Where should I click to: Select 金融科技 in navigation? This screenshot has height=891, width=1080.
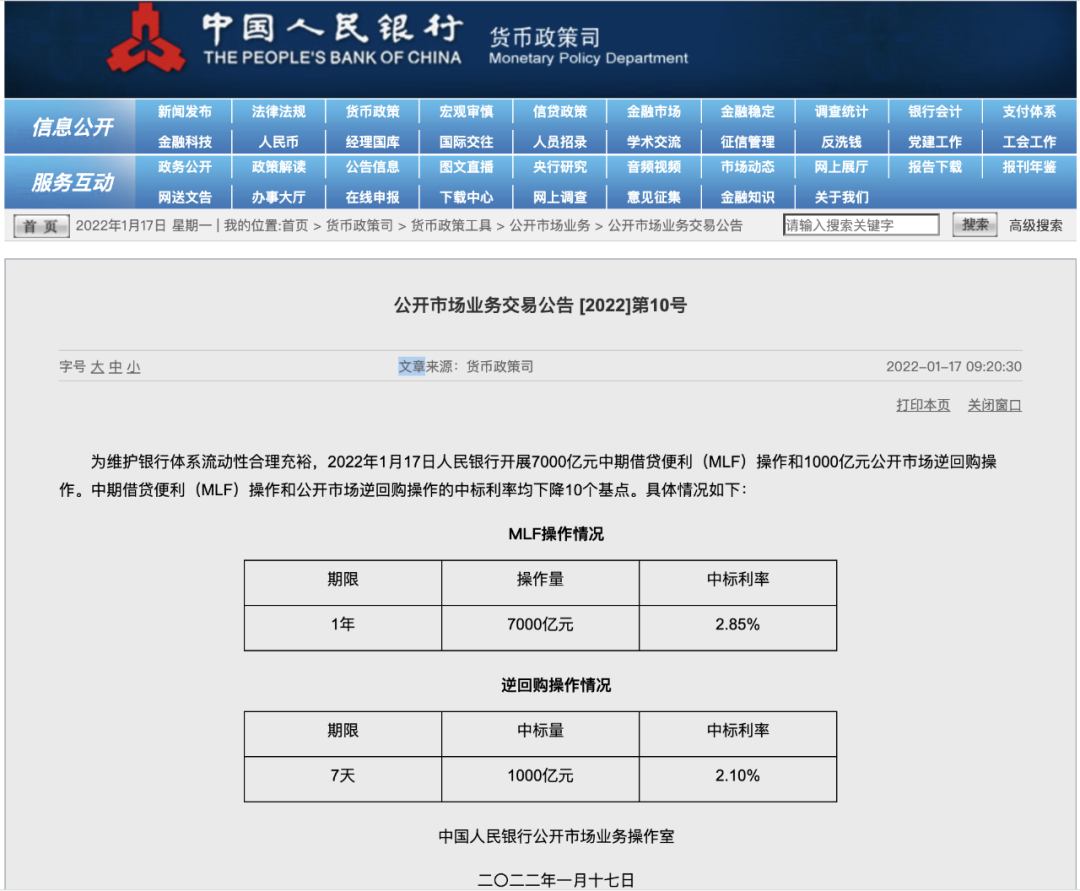coord(185,142)
